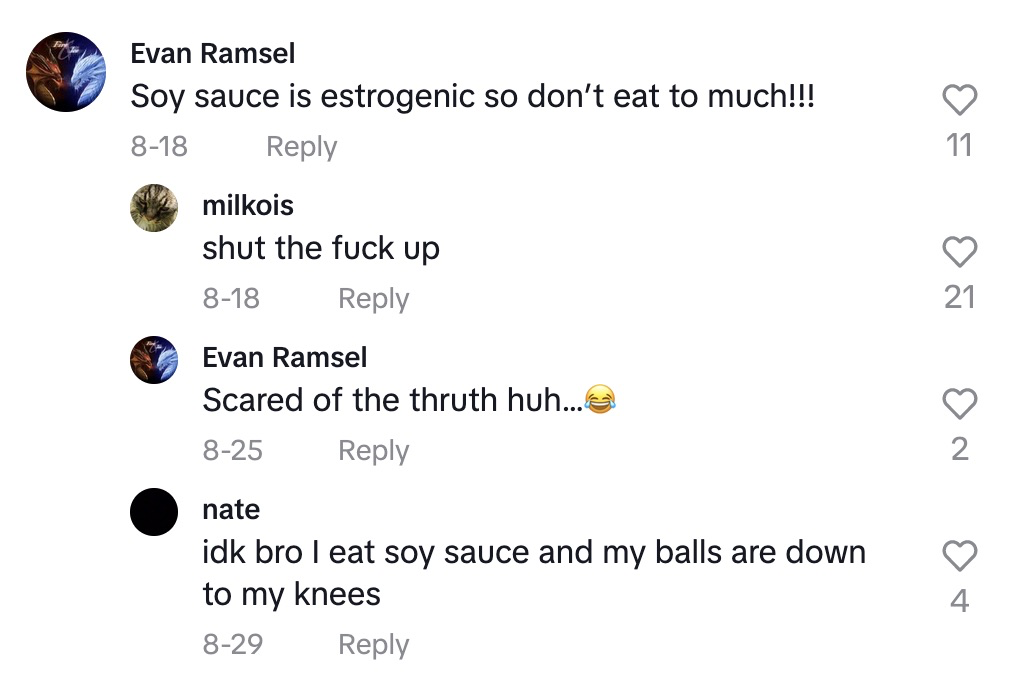Reply to milkois's comment

(373, 298)
